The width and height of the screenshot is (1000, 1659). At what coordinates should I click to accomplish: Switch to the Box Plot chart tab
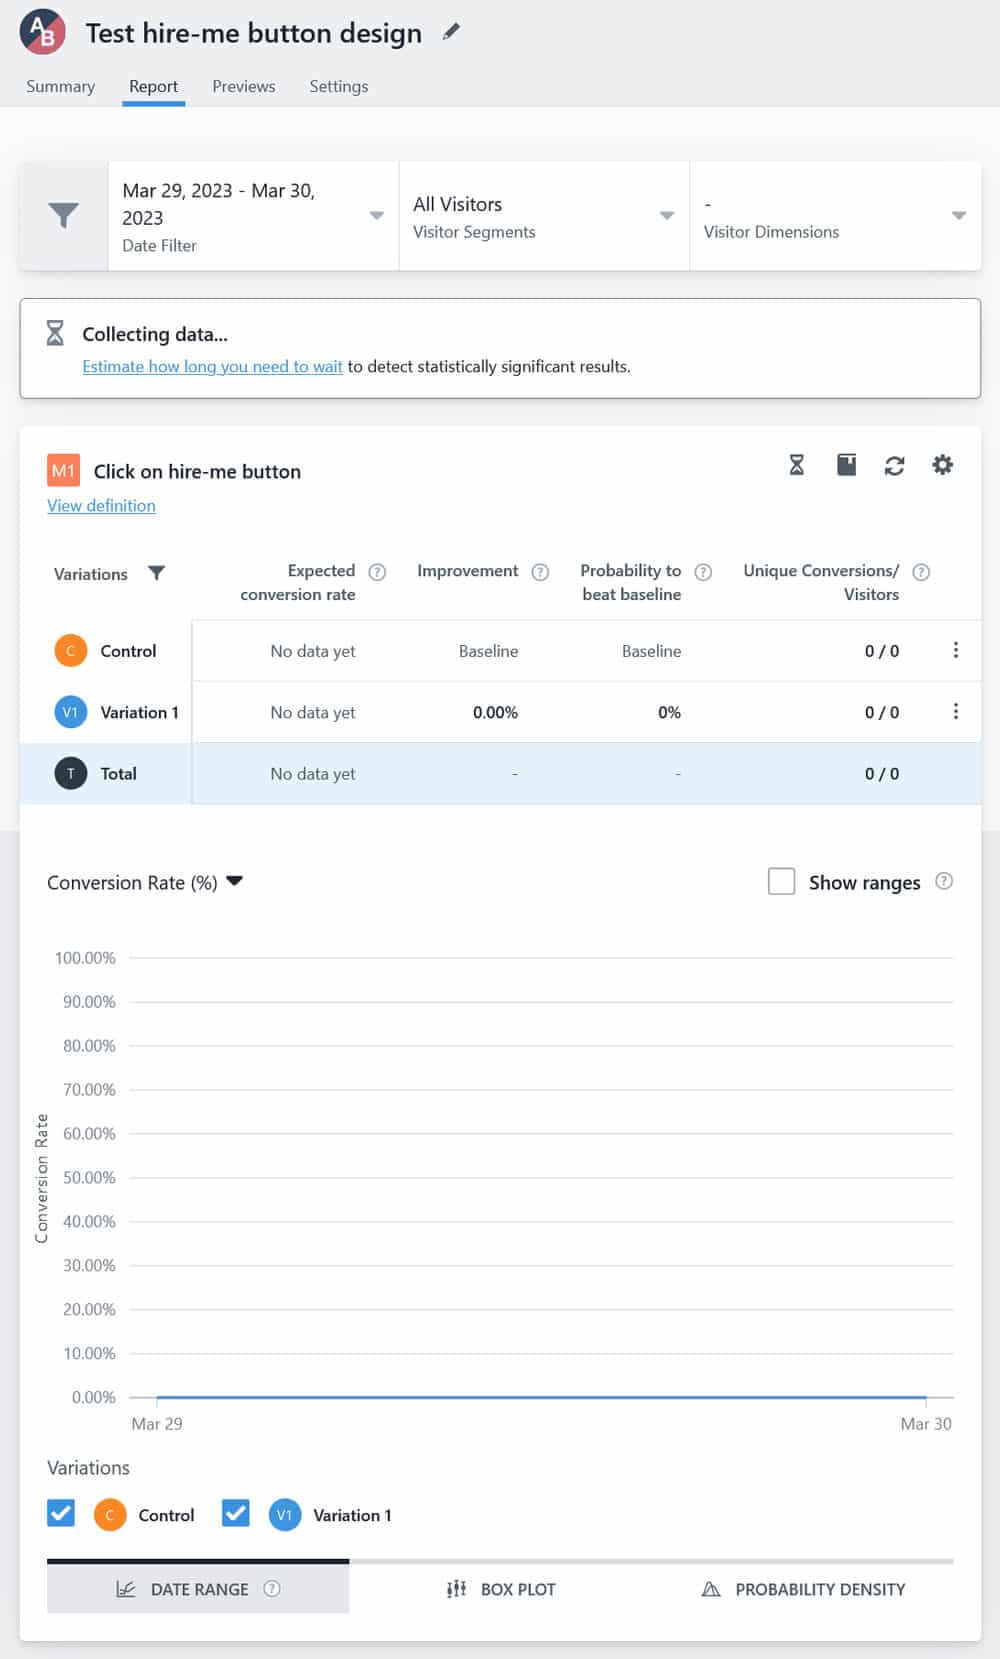(501, 1589)
